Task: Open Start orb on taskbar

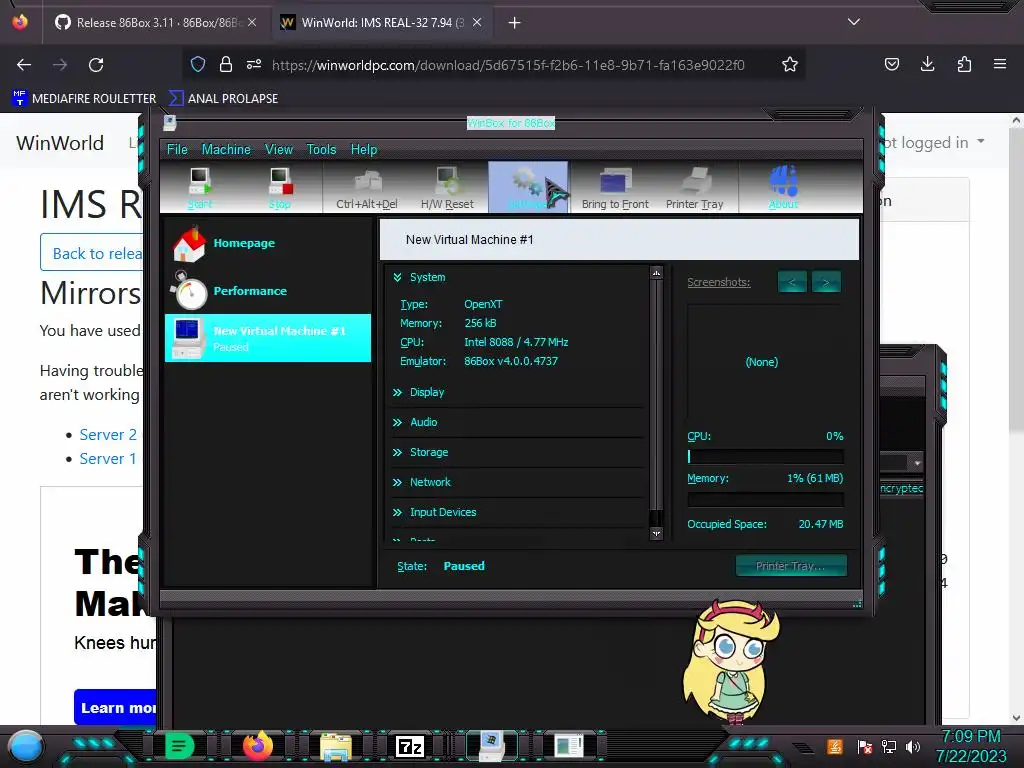Action: point(26,746)
